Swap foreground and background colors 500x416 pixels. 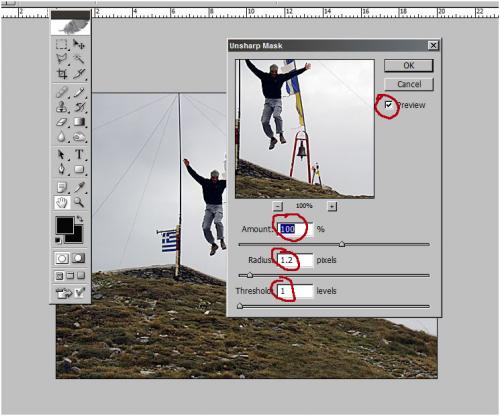tap(80, 219)
